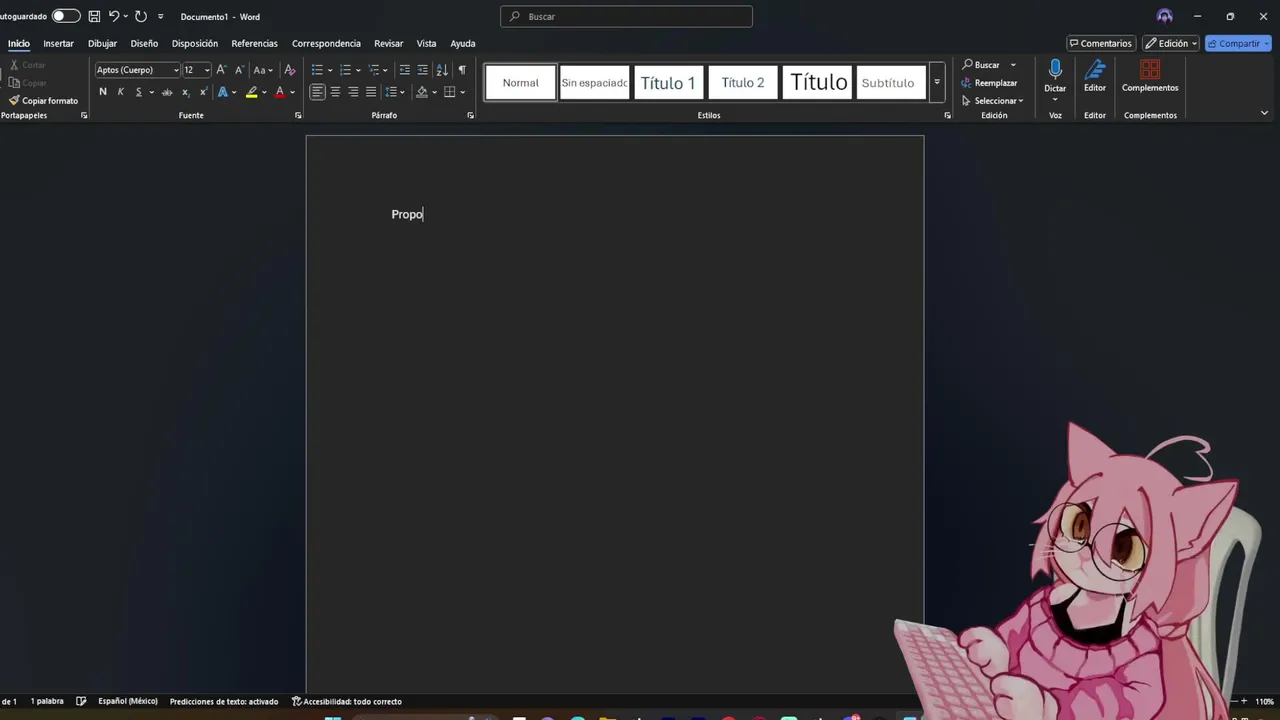
Task: Toggle underline (S) formatting
Action: [x=139, y=91]
